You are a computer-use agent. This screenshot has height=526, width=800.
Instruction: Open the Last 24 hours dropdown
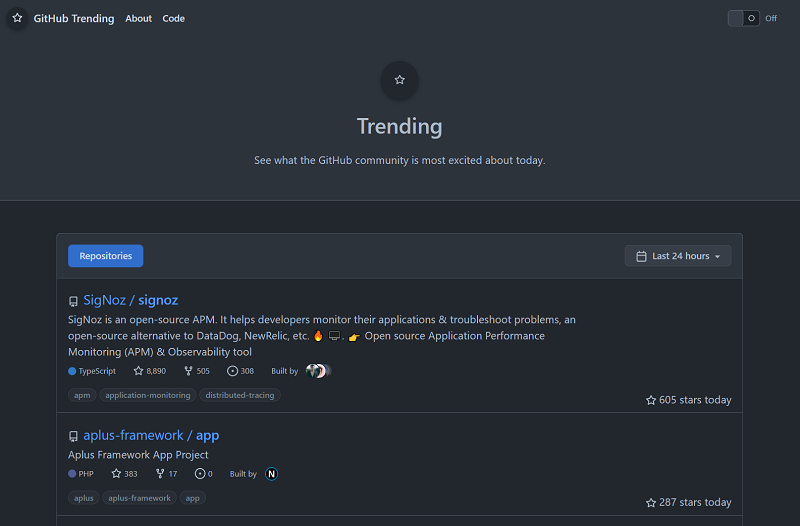pos(678,256)
